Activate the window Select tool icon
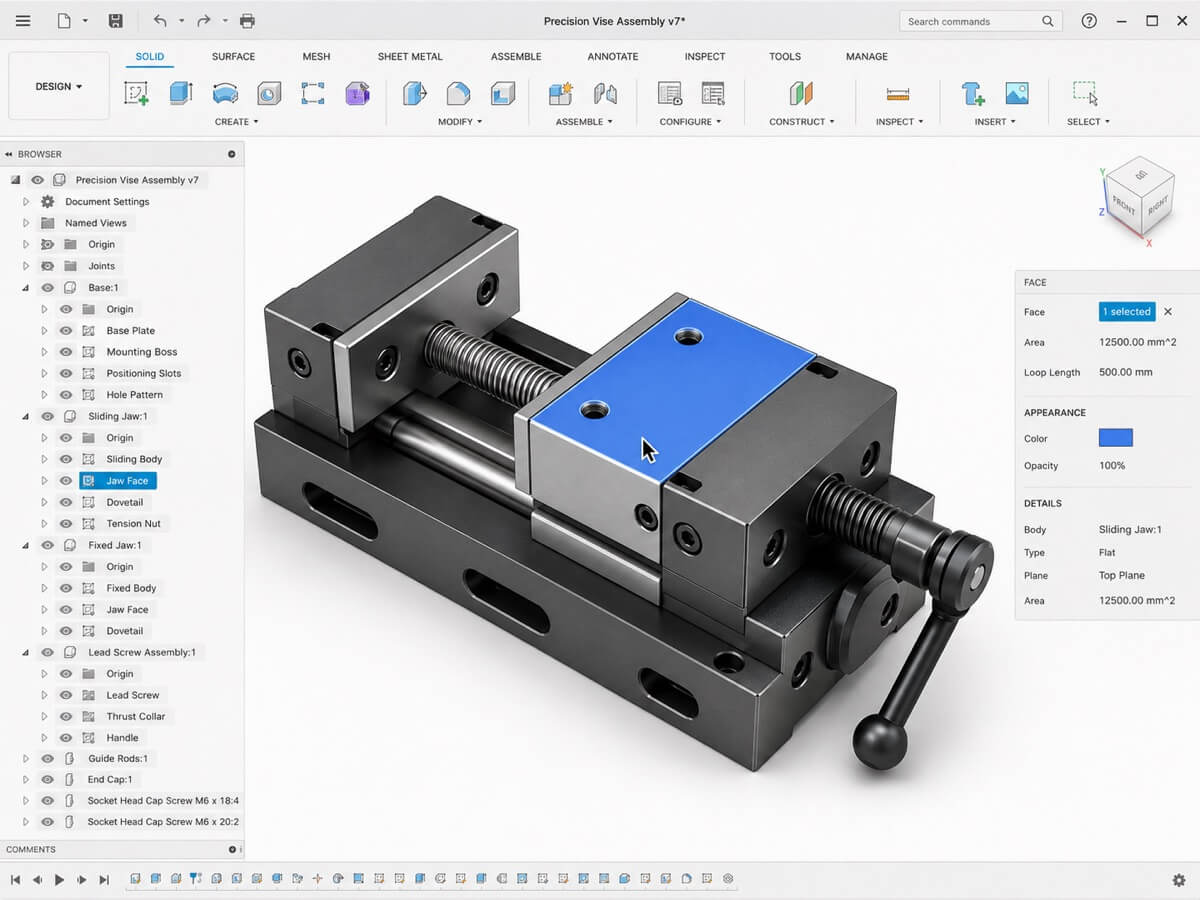The image size is (1200, 900). 1085,93
